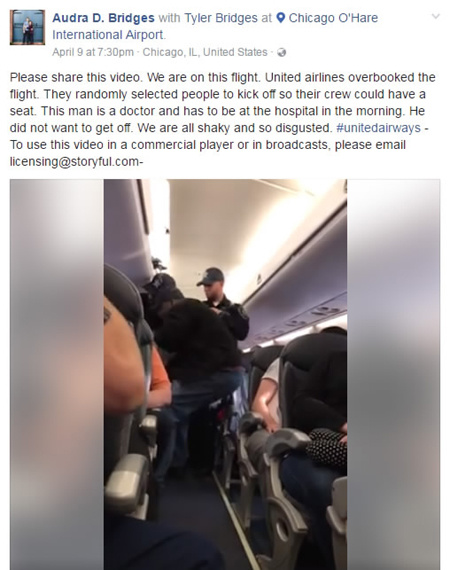Open Chicago O'Hare International Airport page
This screenshot has width=450, height=570.
click(215, 26)
